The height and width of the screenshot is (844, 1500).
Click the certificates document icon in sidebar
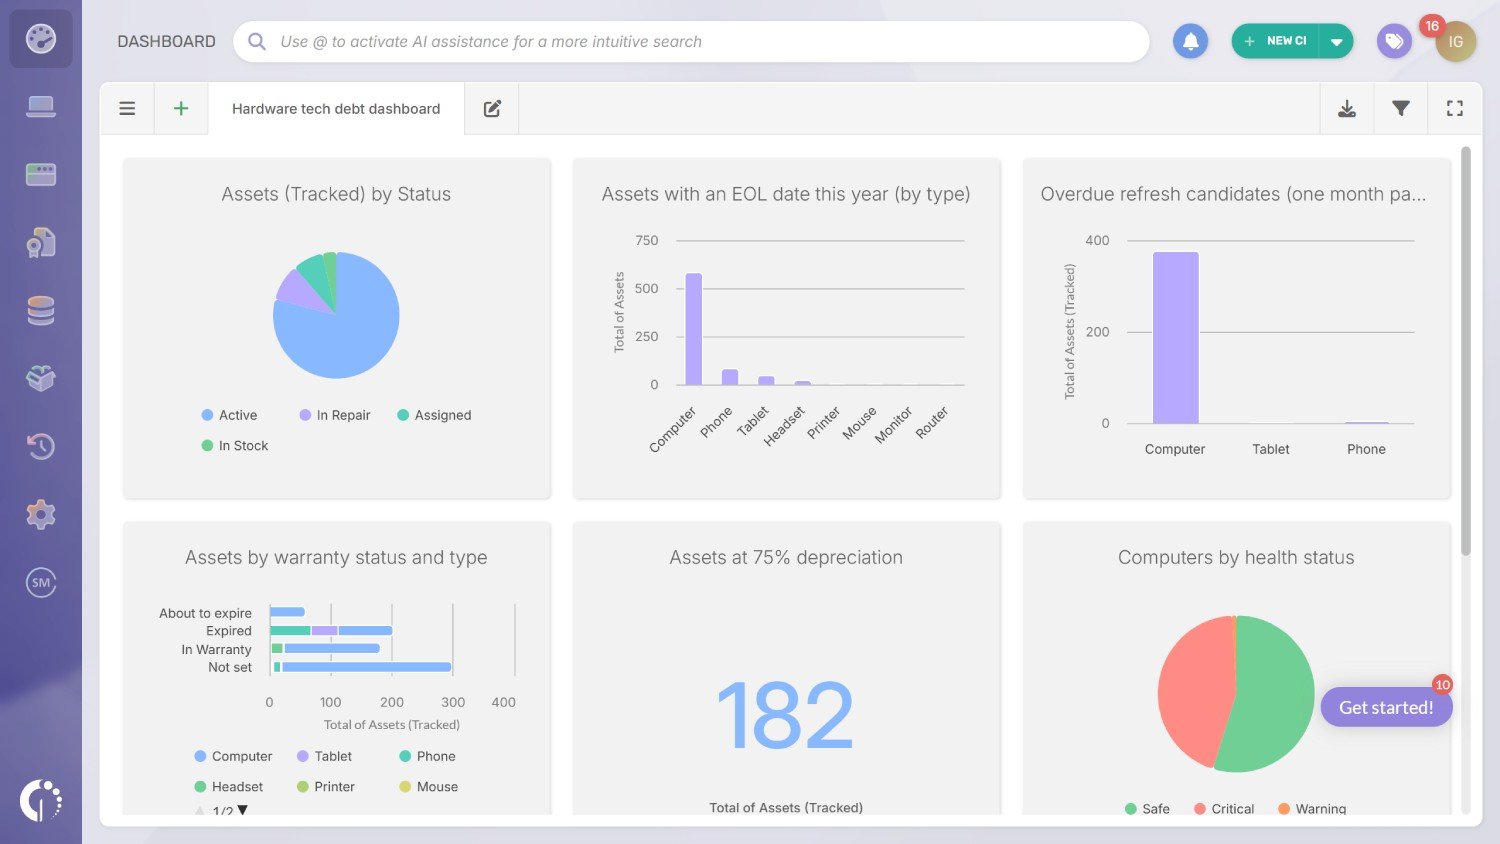point(41,241)
